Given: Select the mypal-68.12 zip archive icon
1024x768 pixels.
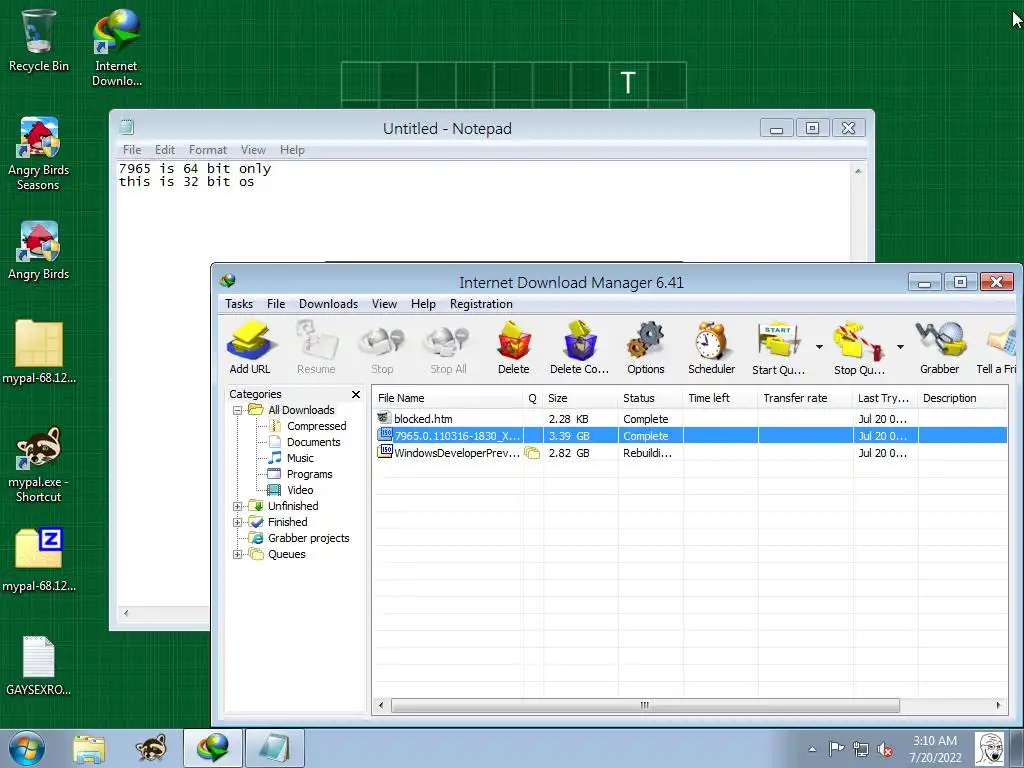Looking at the screenshot, I should (38, 560).
